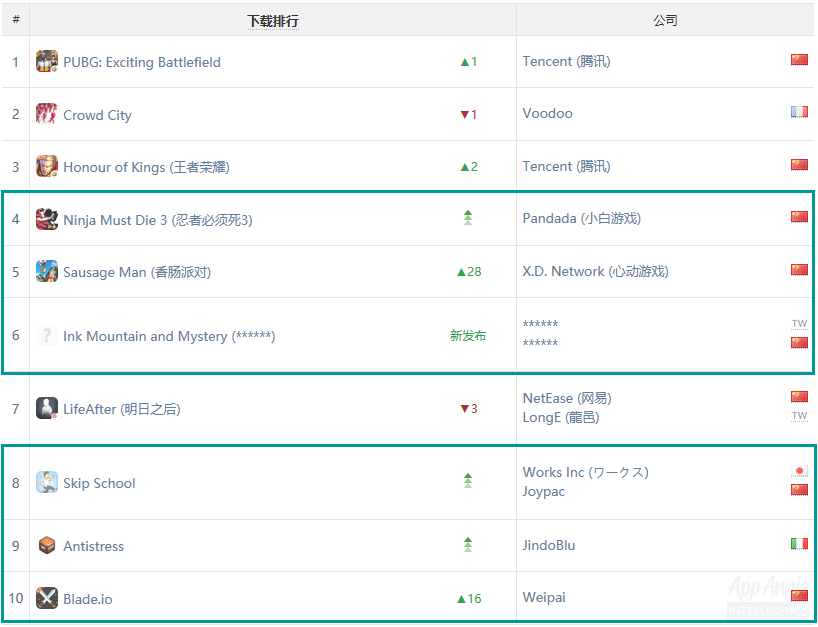Click the TW label in LifeAfter row
Image resolution: width=818 pixels, height=627 pixels.
(x=799, y=416)
